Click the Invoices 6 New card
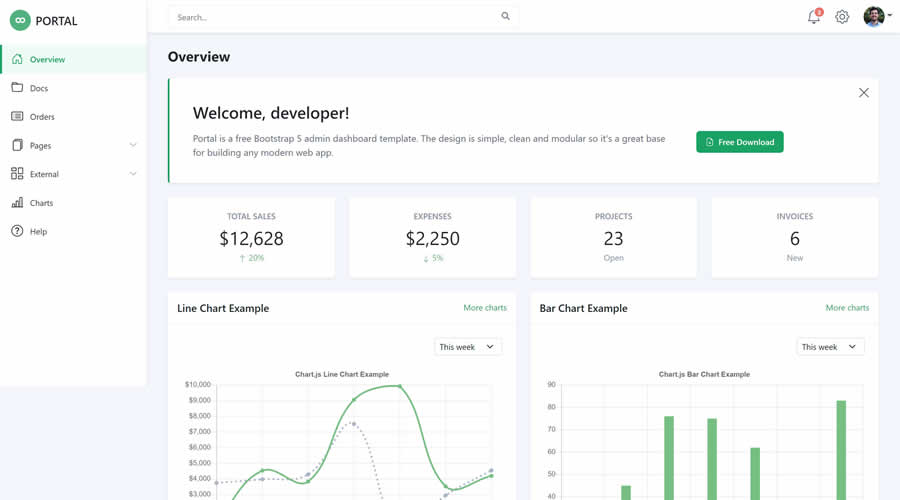This screenshot has height=500, width=900. tap(794, 238)
